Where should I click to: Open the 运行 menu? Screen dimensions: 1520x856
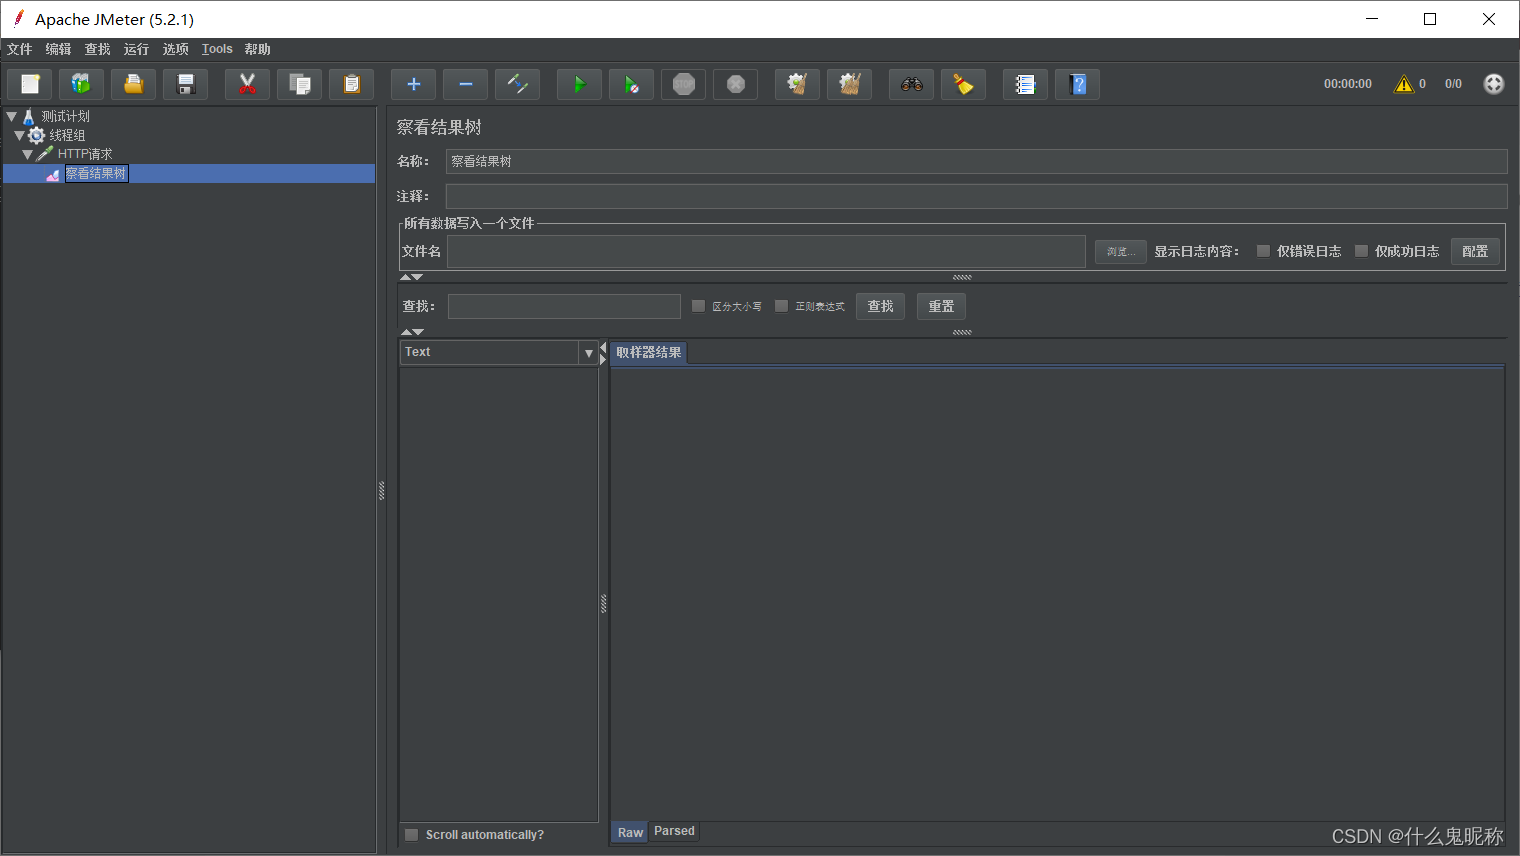tap(136, 49)
